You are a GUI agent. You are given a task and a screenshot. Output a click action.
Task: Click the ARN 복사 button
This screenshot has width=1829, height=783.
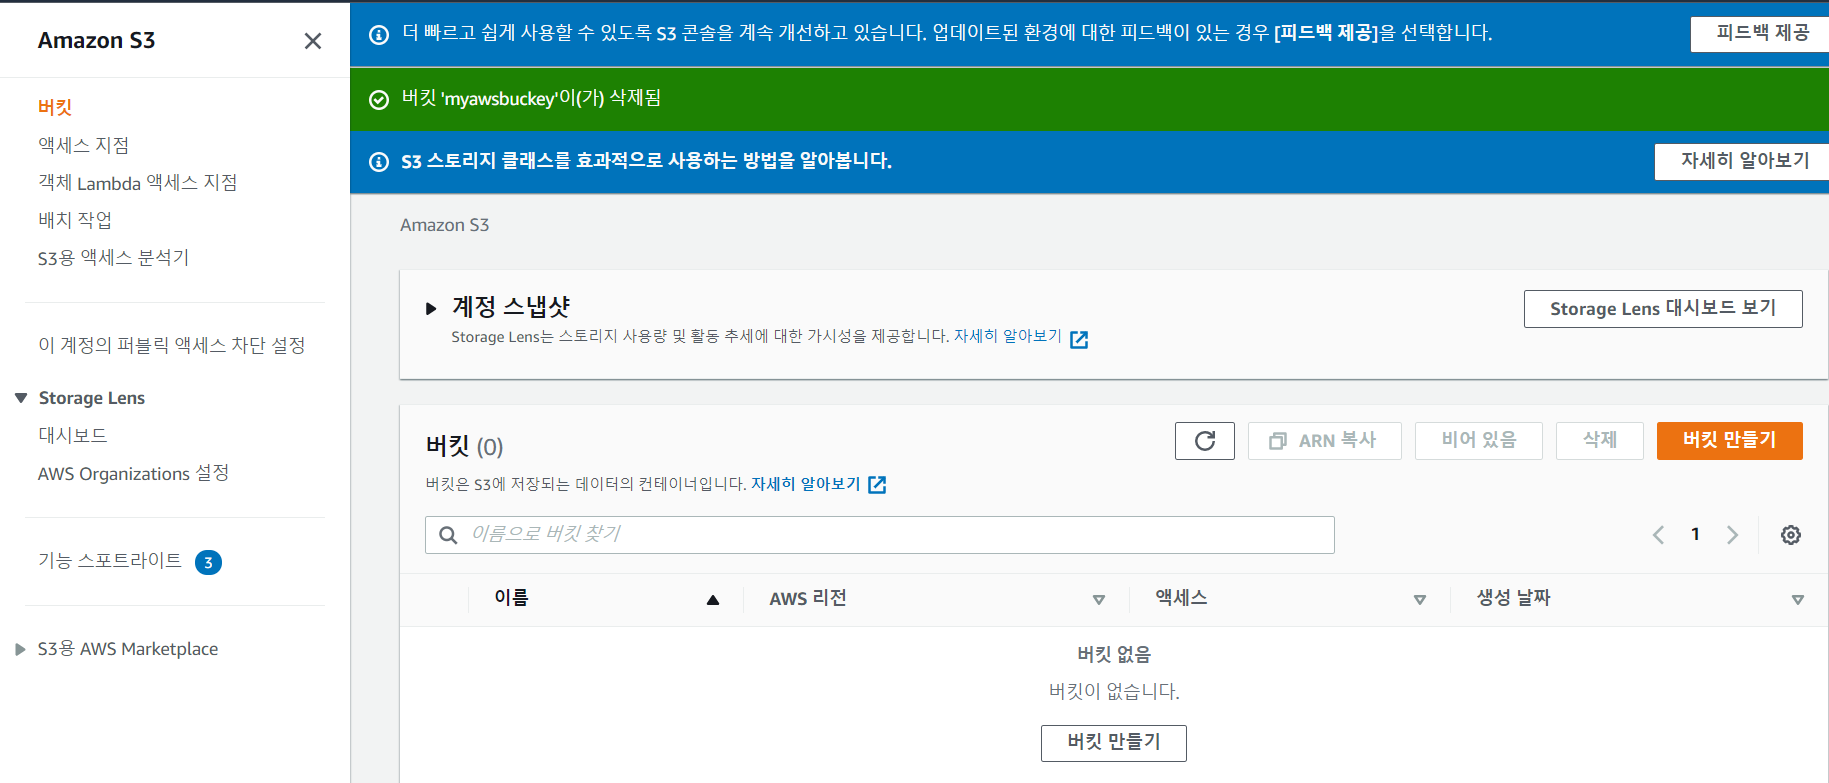pyautogui.click(x=1324, y=441)
